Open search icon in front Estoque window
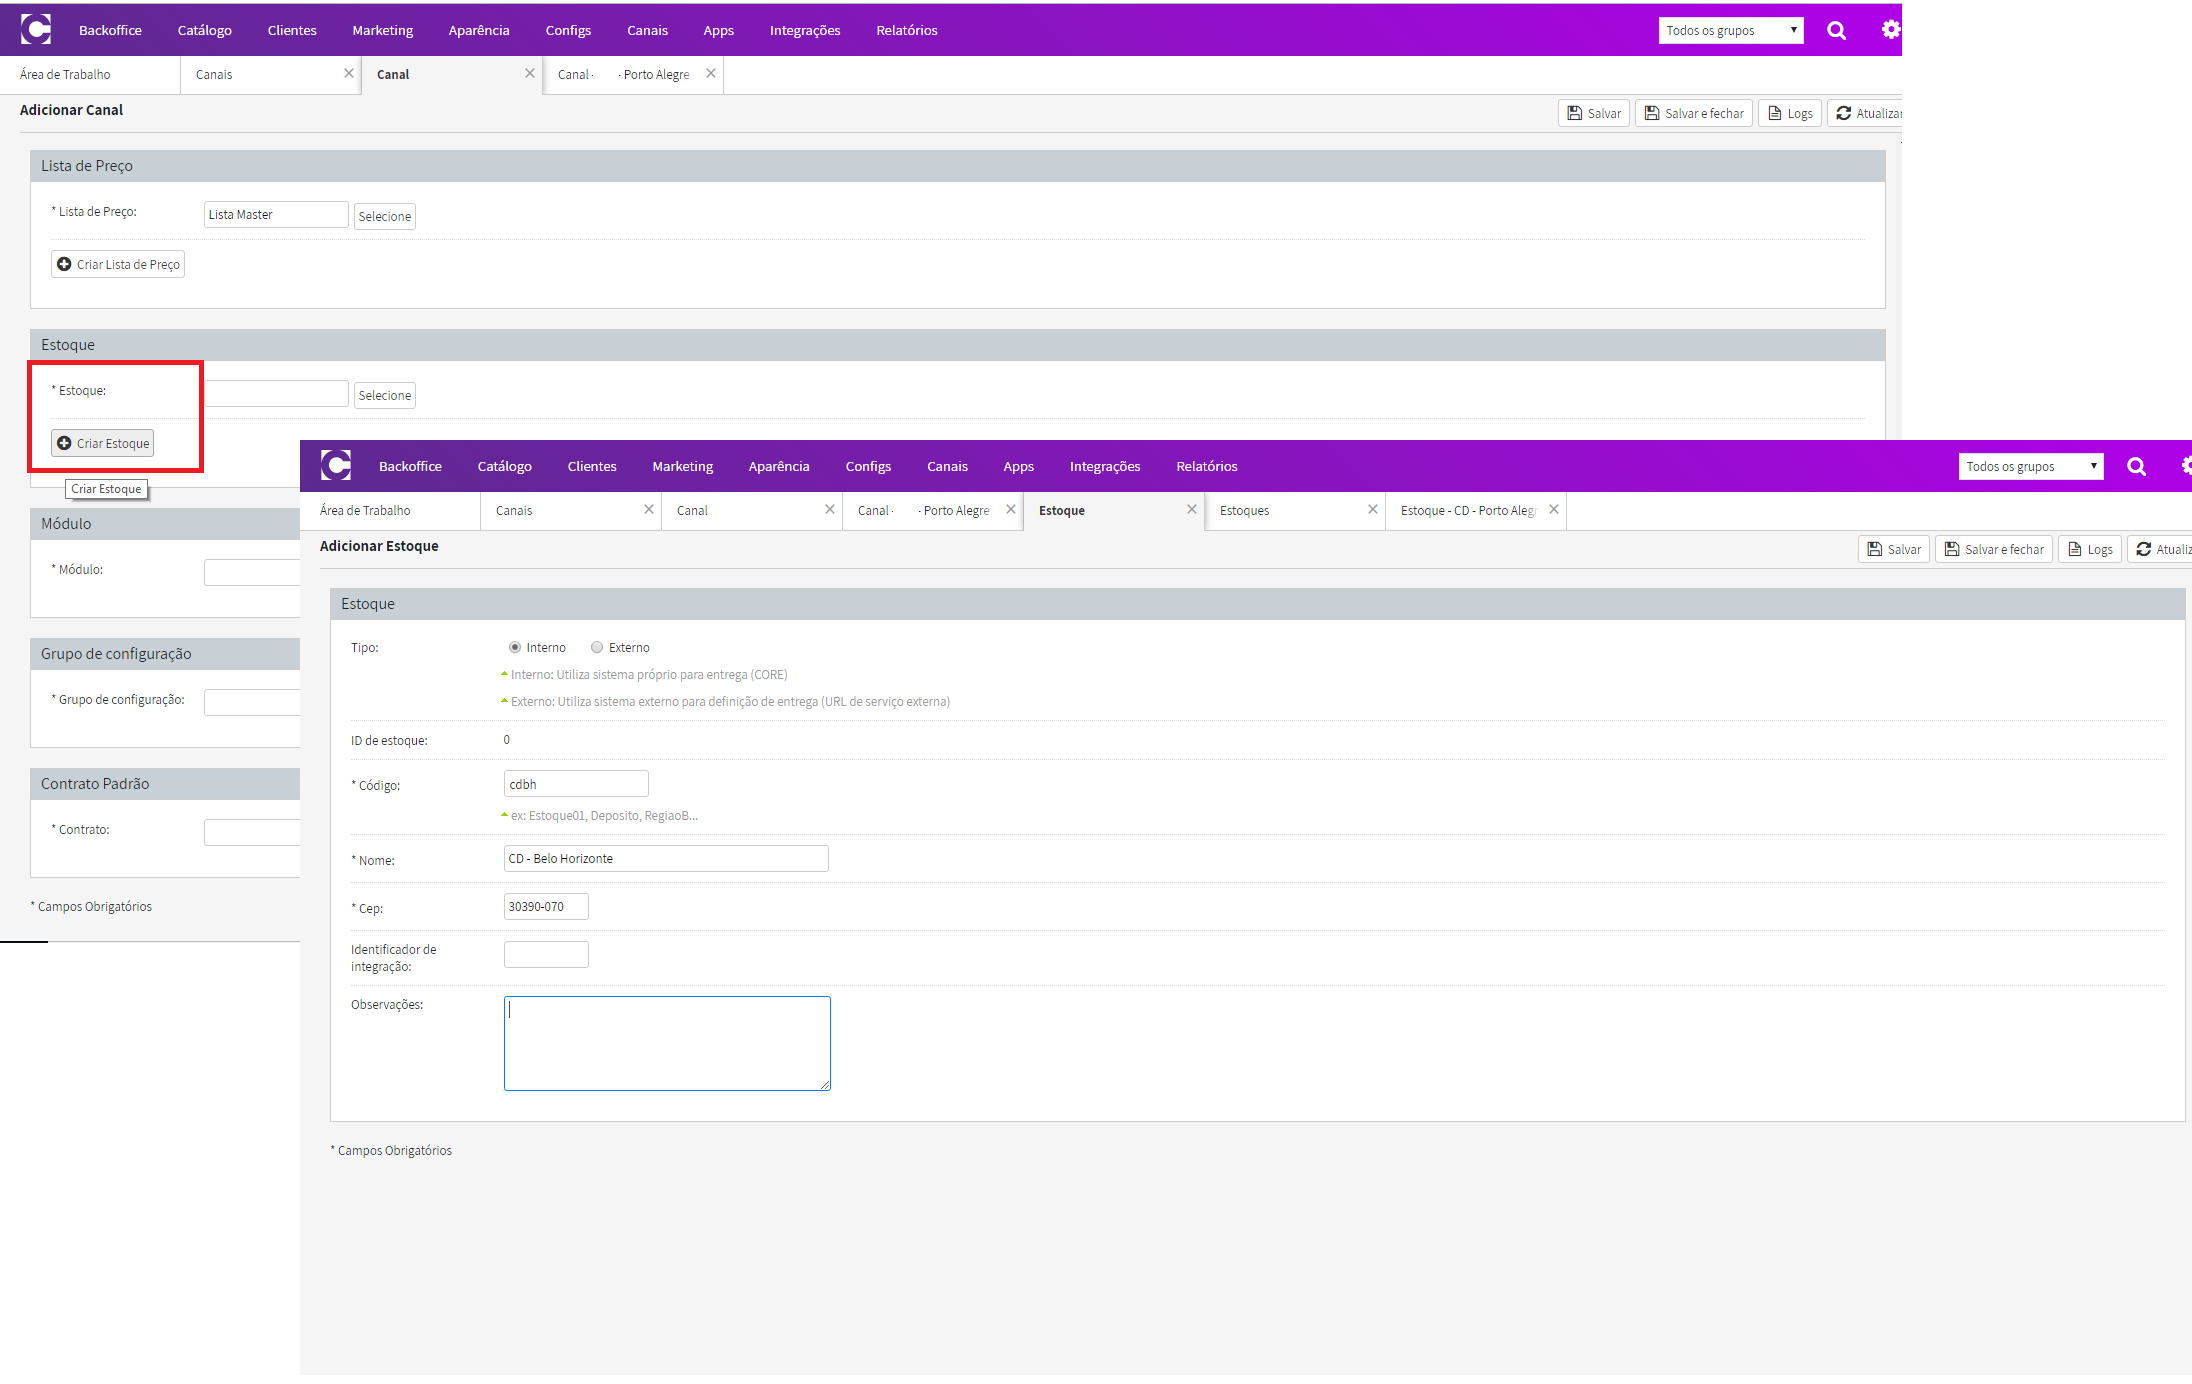Image resolution: width=2192 pixels, height=1384 pixels. click(2136, 466)
